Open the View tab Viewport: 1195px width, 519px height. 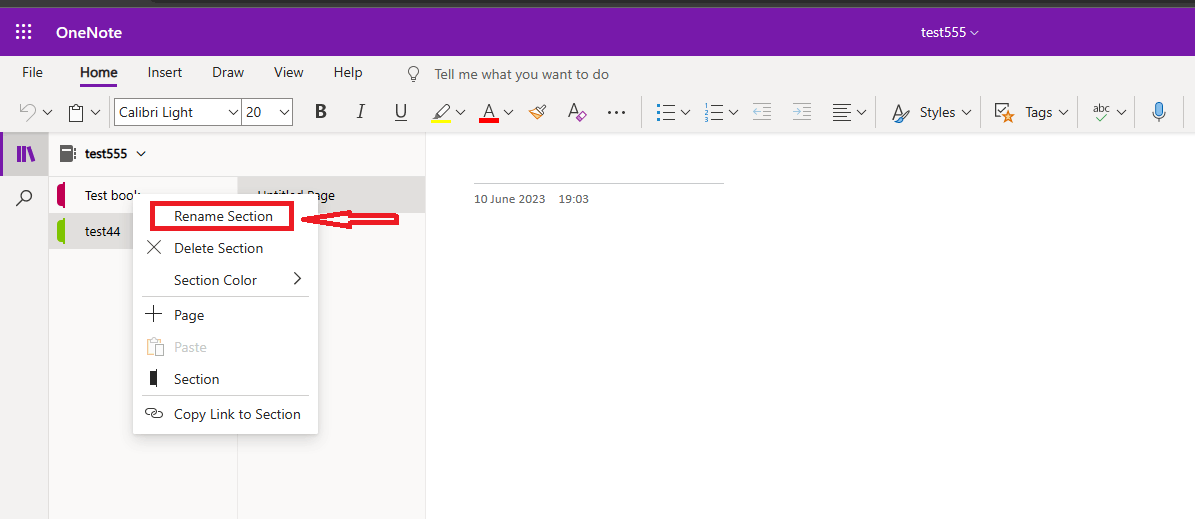point(289,72)
